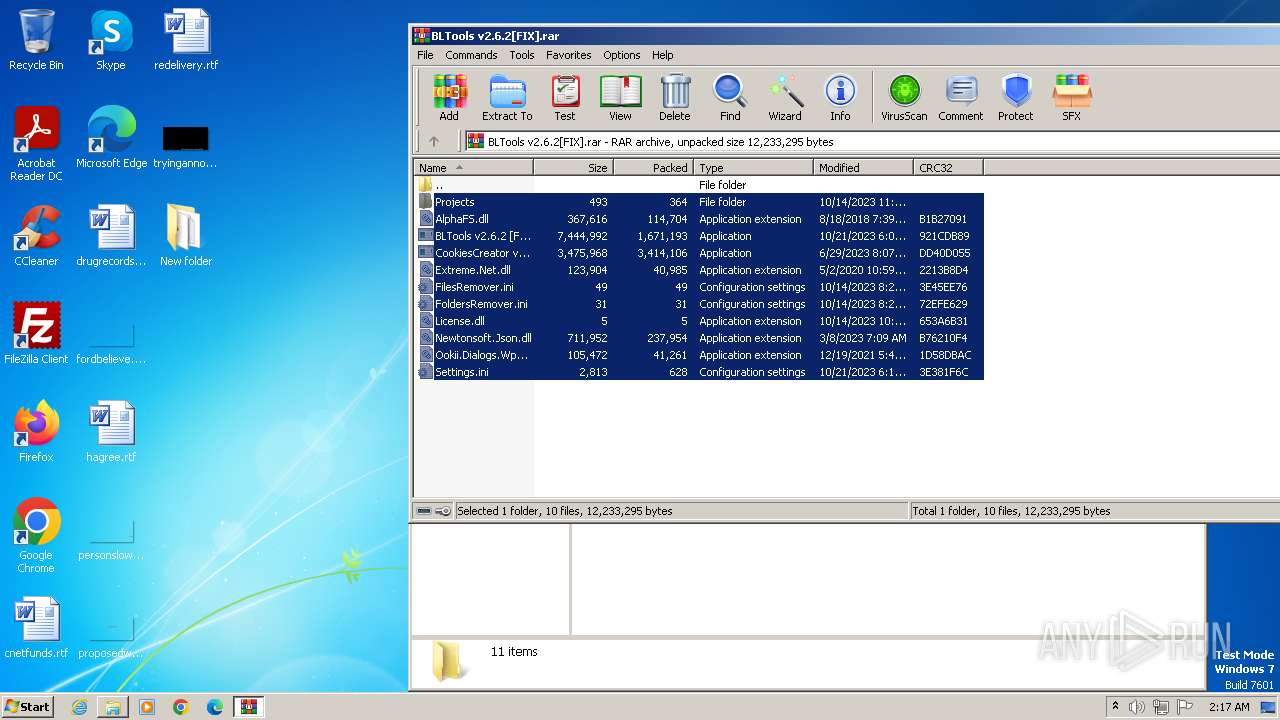
Task: Select BLTools v2.6.2 application file
Action: coord(699,236)
